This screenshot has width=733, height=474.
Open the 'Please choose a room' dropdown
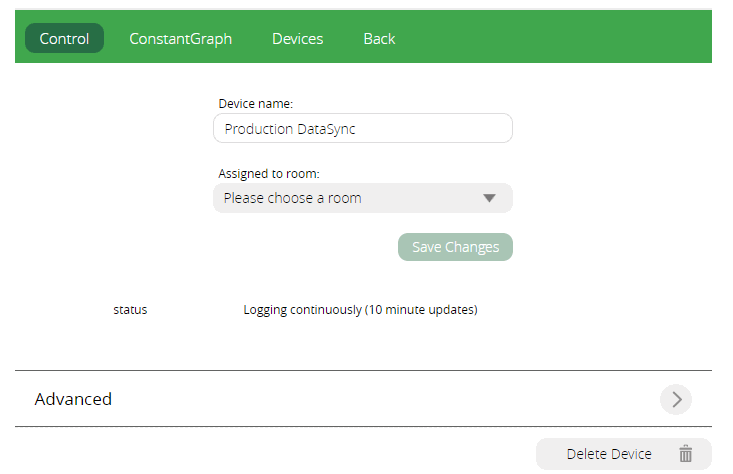350,198
